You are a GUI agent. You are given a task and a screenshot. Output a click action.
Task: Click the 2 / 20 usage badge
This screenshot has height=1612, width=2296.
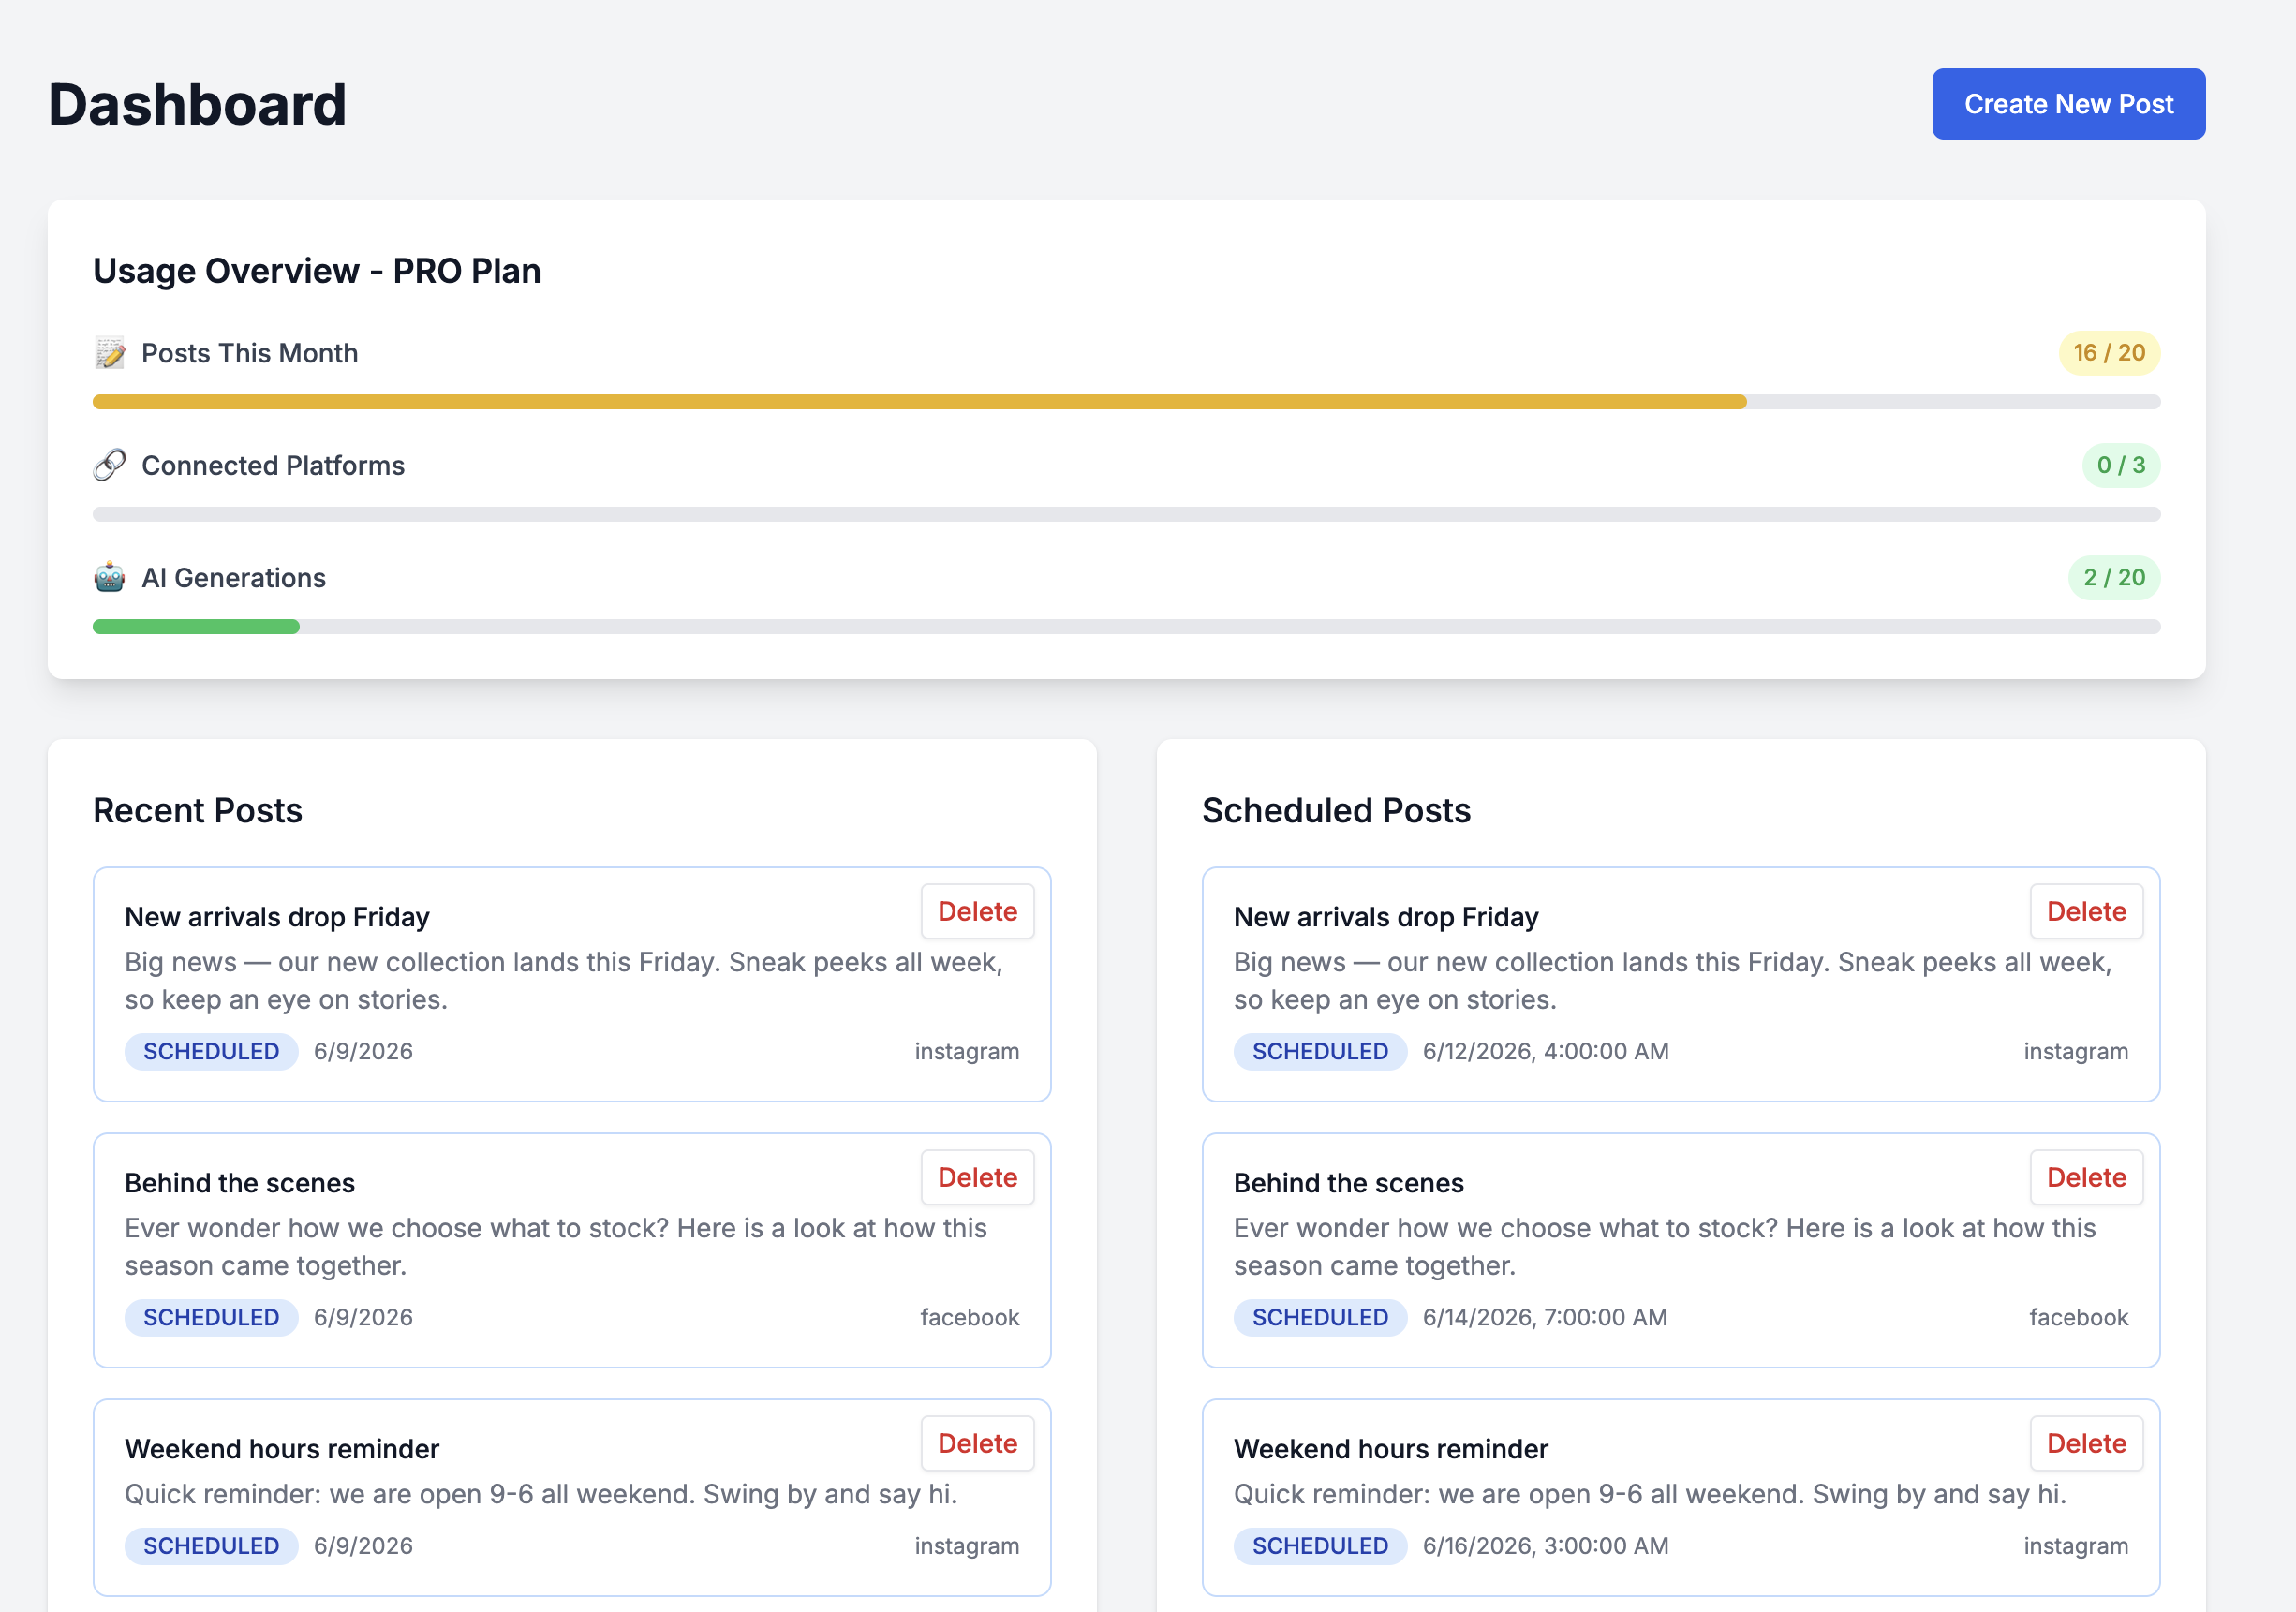click(2114, 578)
